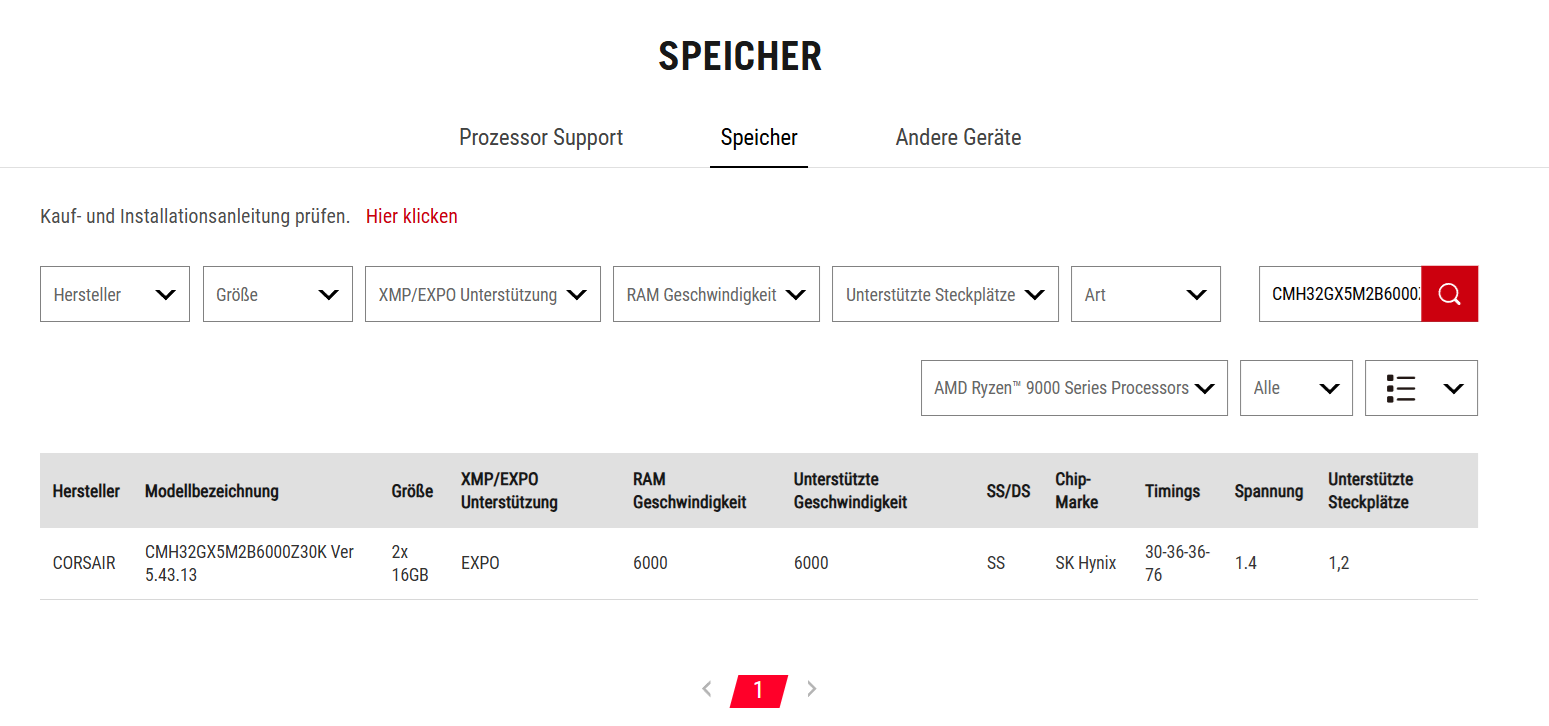Image resolution: width=1549 pixels, height=726 pixels.
Task: Select the Speicher tab
Action: 759,138
